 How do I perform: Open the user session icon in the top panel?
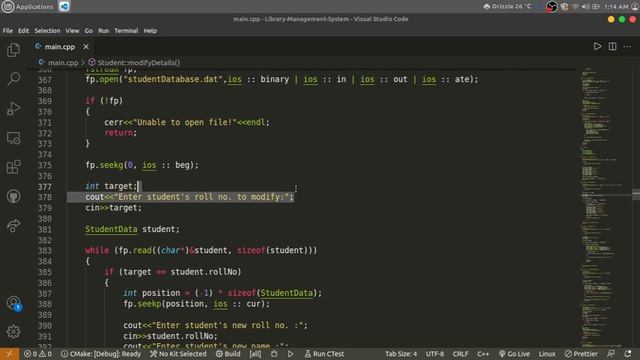(636, 7)
